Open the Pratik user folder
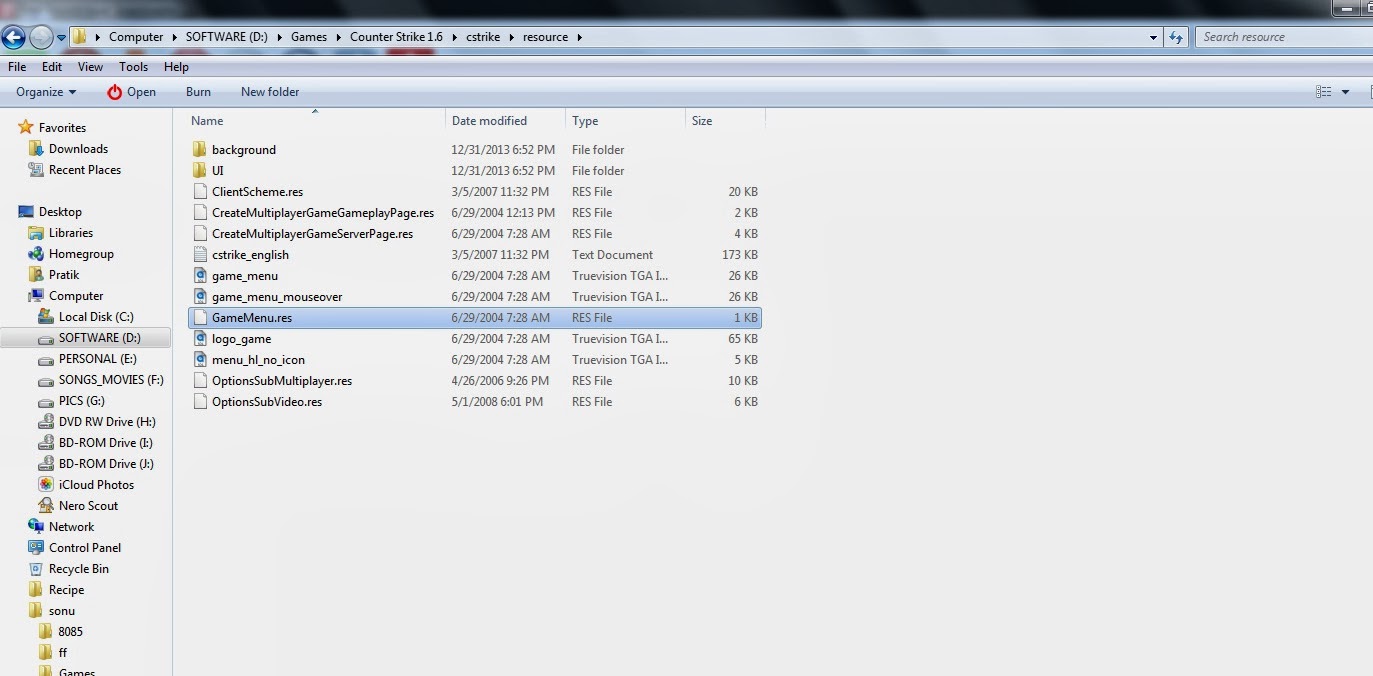This screenshot has height=676, width=1373. pos(63,275)
